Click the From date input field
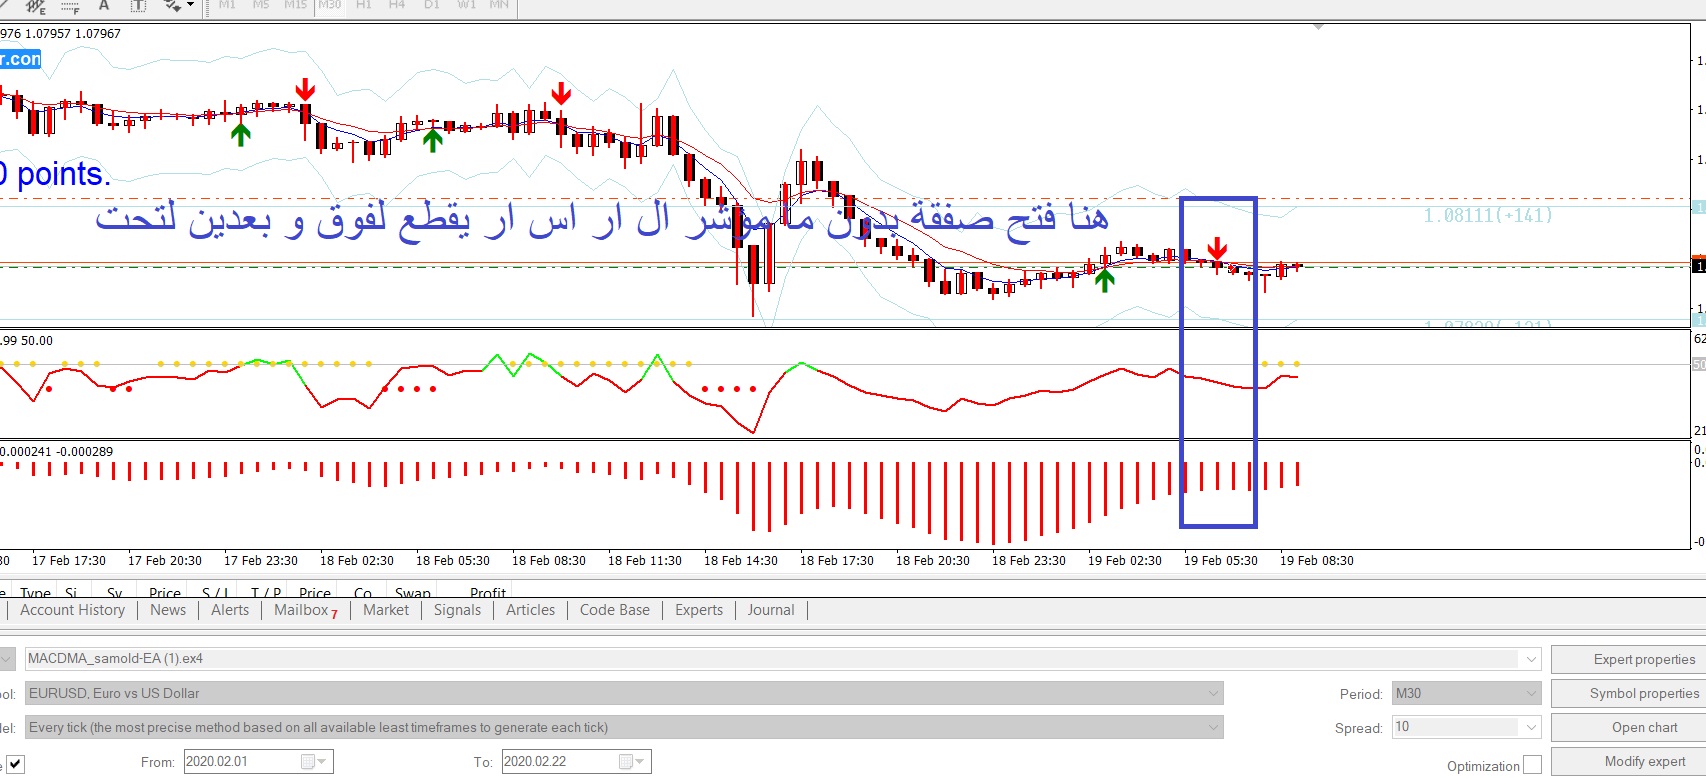Screen dimensions: 1706x778 click(240, 762)
